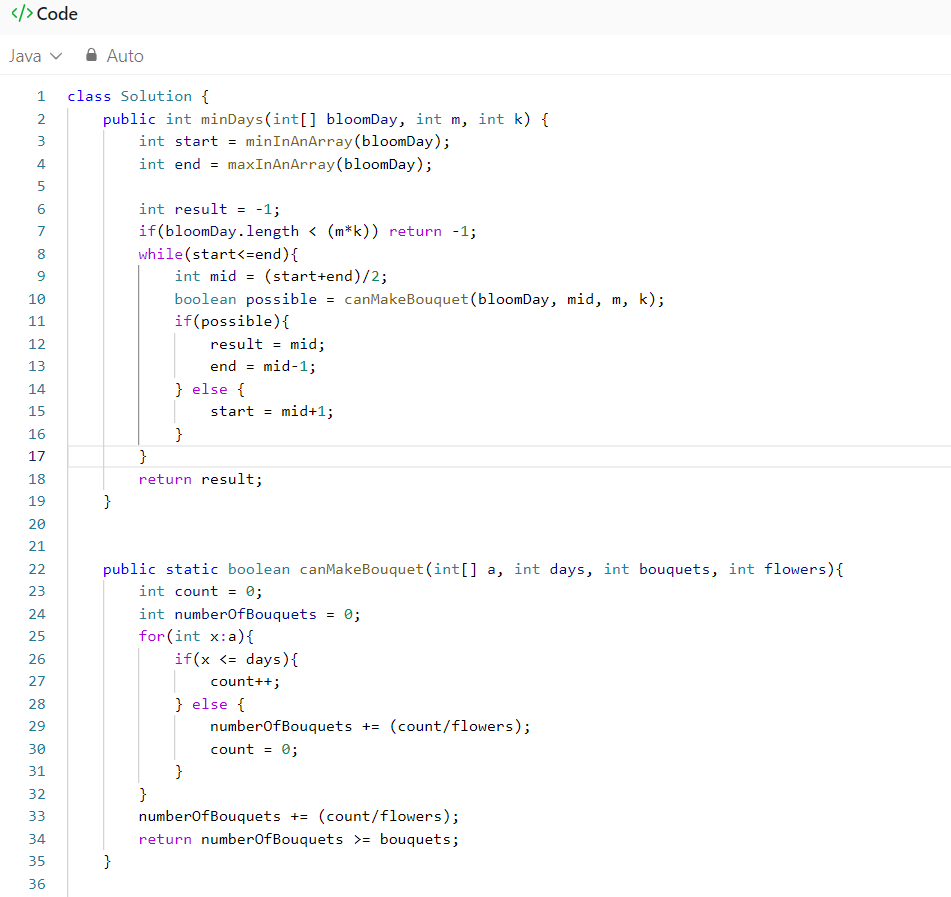Click 'Solution' class name on line 1
This screenshot has height=897, width=951.
tap(156, 96)
